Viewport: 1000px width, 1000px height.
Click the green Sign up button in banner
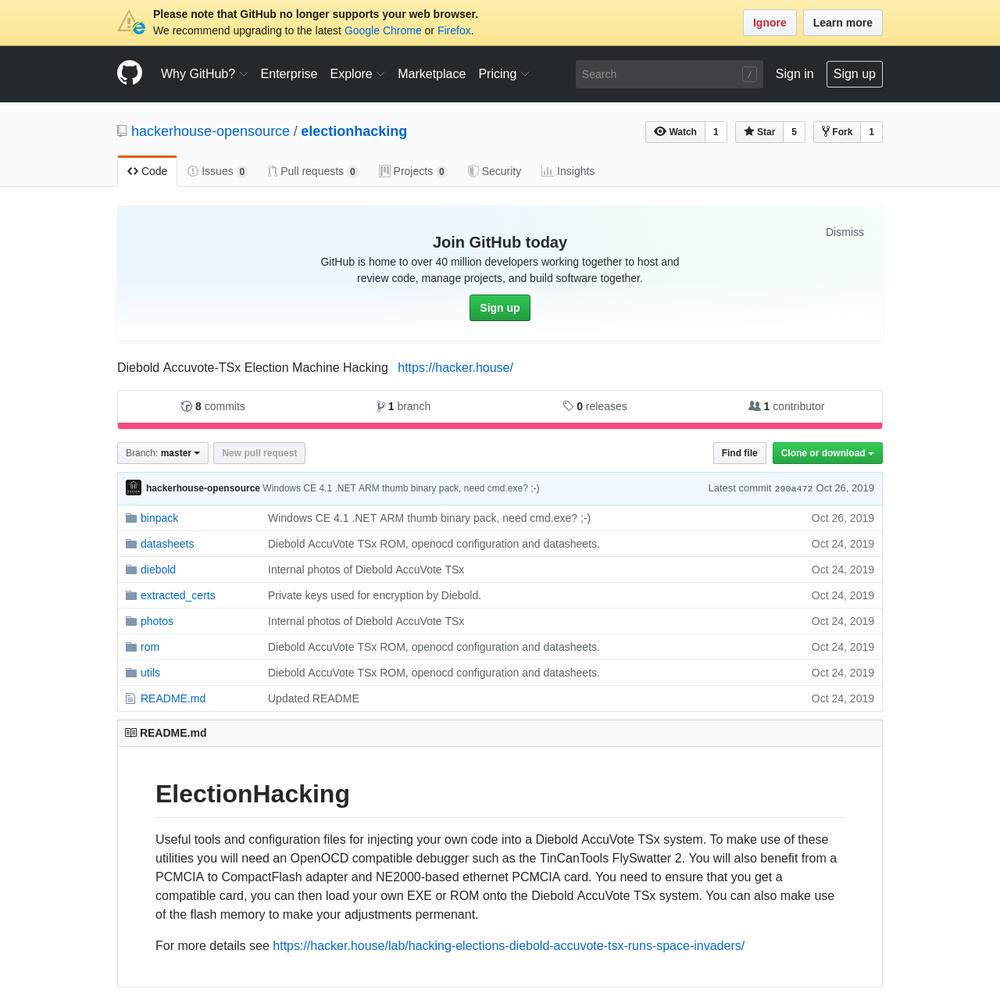click(x=499, y=308)
